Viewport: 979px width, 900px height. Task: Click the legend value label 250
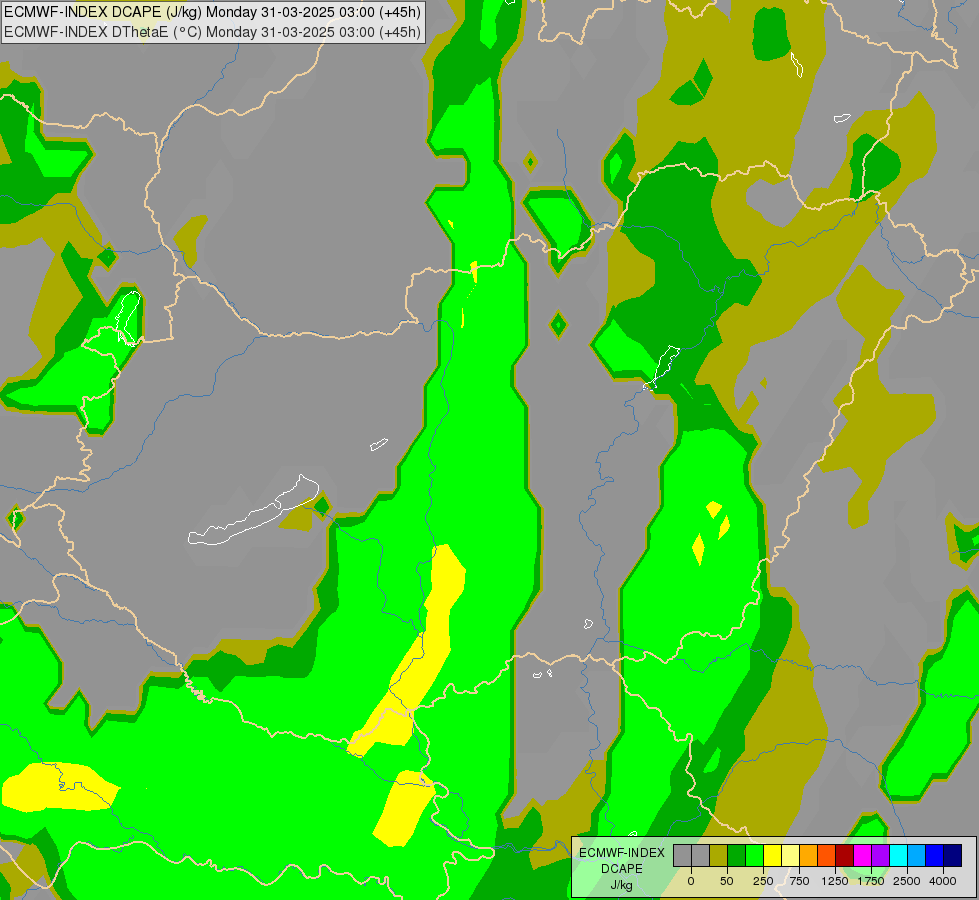click(x=763, y=881)
